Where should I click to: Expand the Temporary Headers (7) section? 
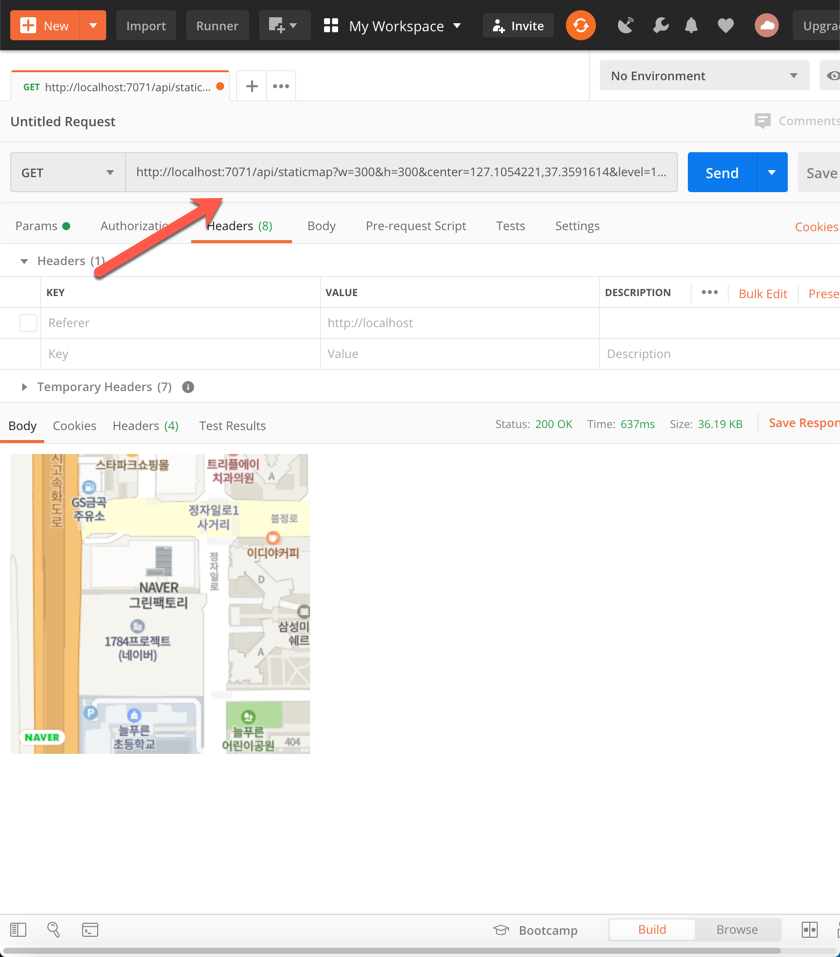point(24,387)
